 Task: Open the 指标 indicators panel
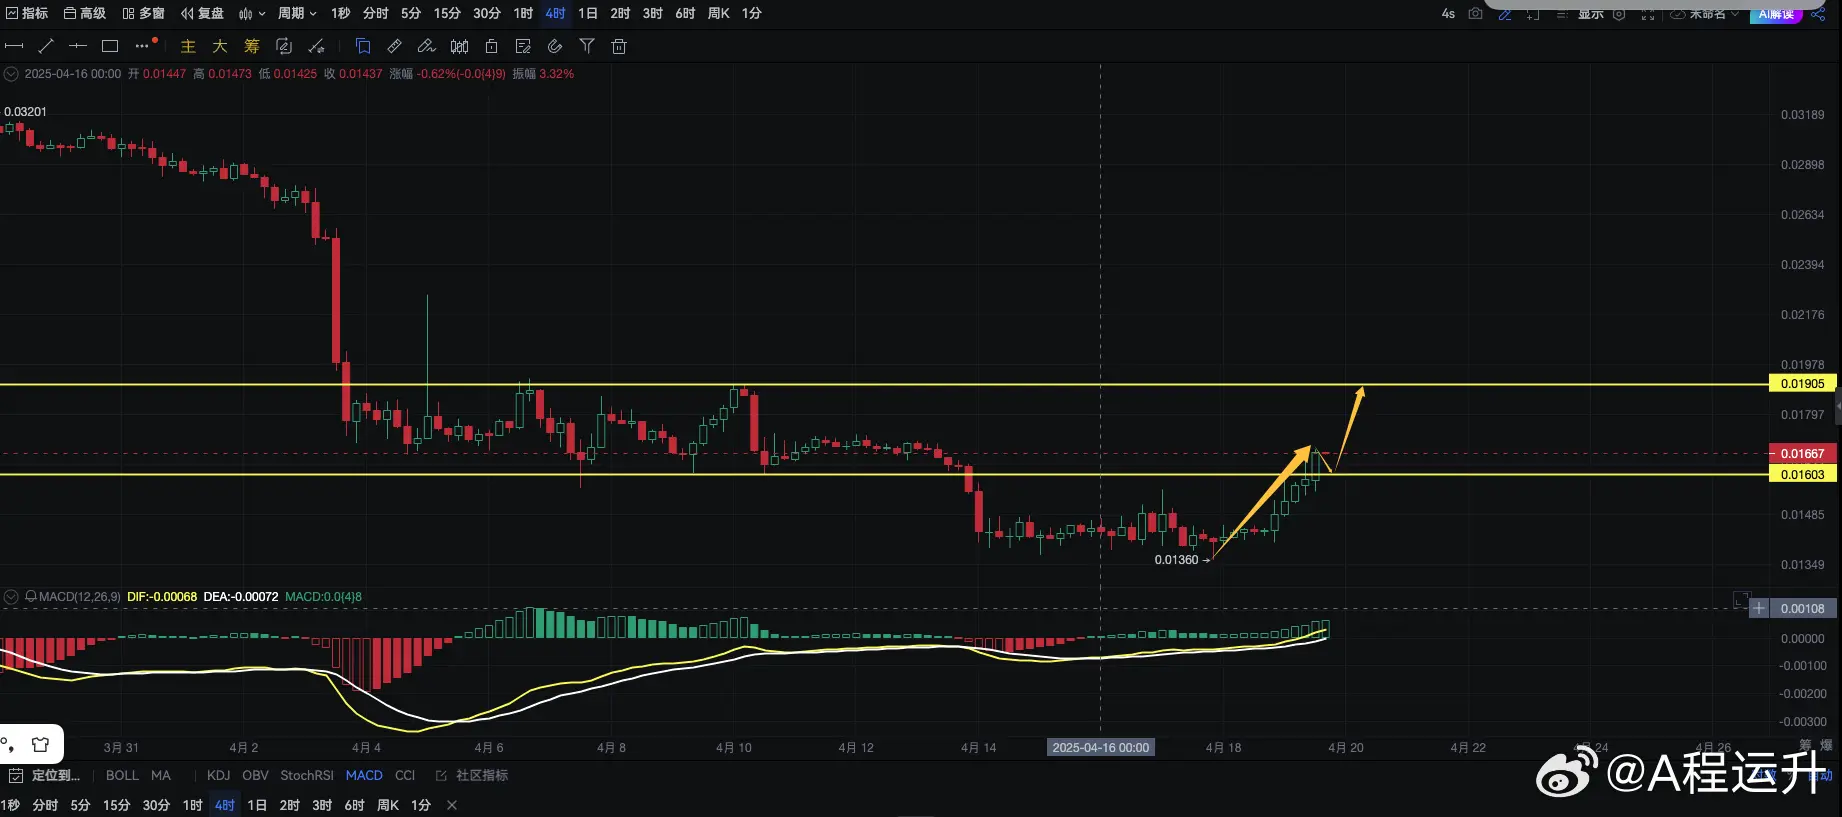[27, 14]
